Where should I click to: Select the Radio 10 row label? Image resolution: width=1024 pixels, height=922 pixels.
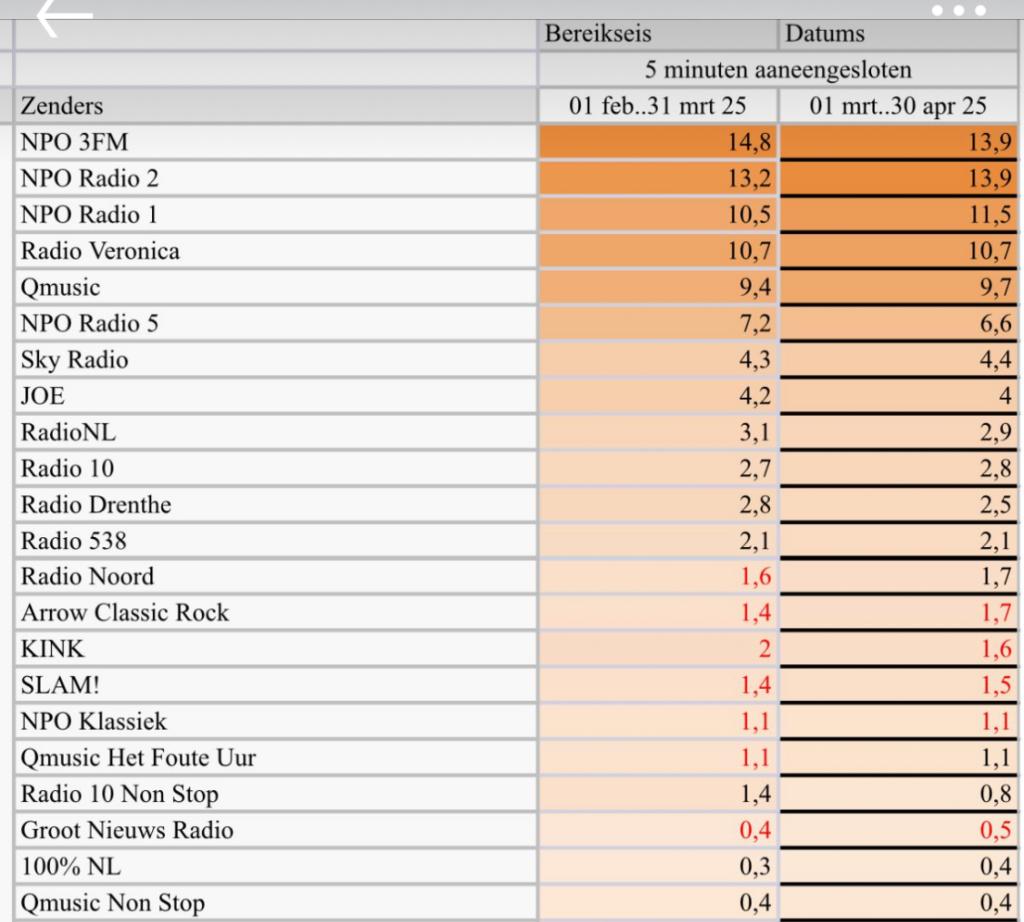275,468
